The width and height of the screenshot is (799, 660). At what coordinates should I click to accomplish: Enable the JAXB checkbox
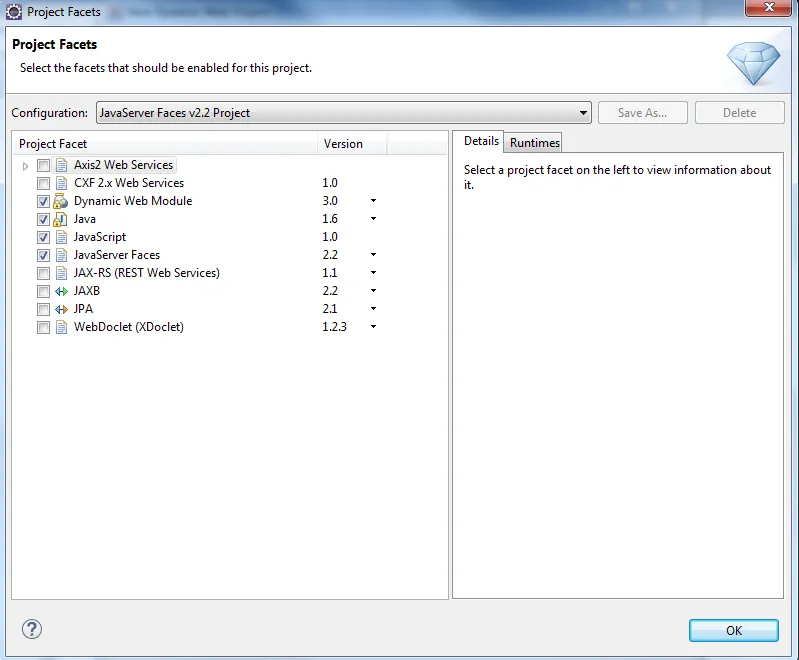pos(43,292)
